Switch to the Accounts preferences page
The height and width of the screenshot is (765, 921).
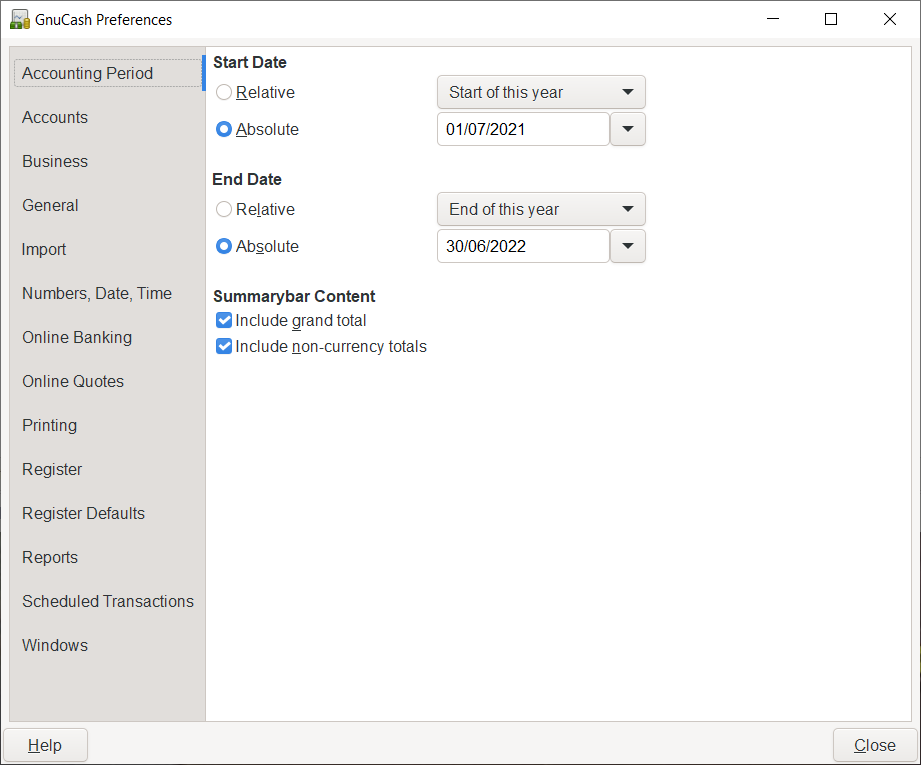[55, 118]
